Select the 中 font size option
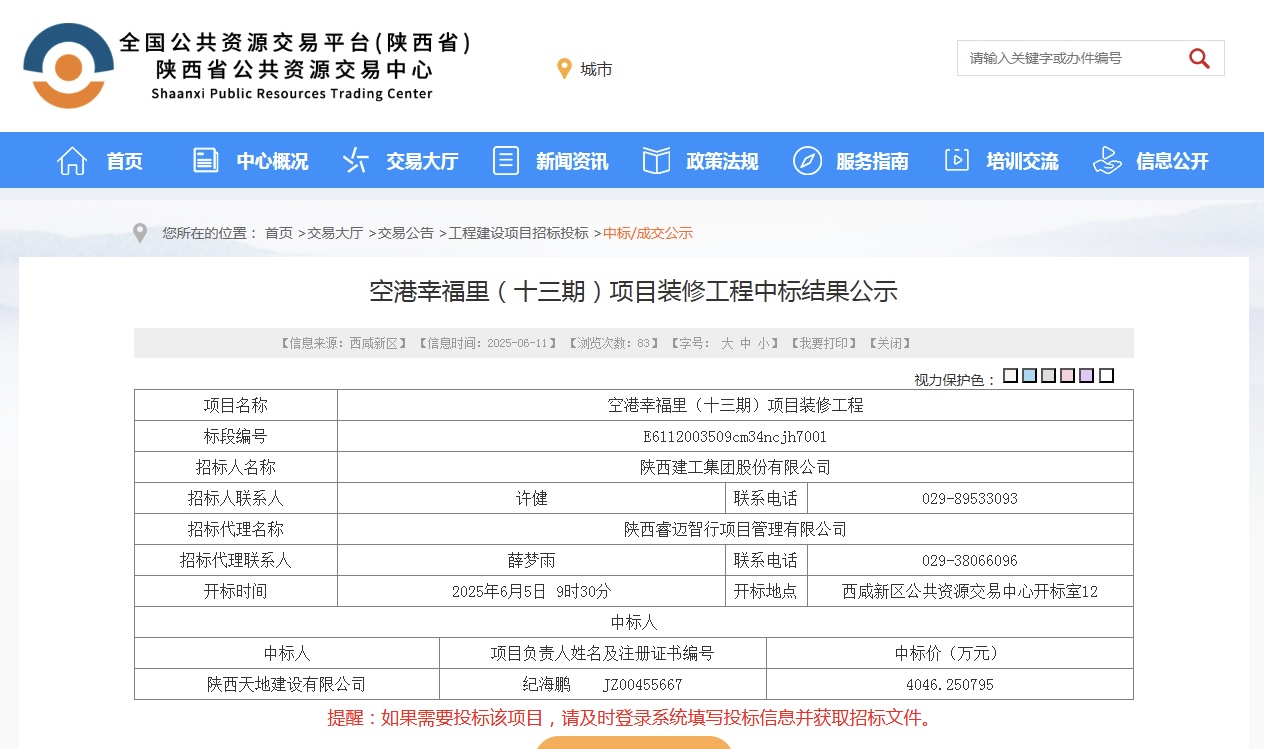The image size is (1264, 749). pyautogui.click(x=744, y=343)
